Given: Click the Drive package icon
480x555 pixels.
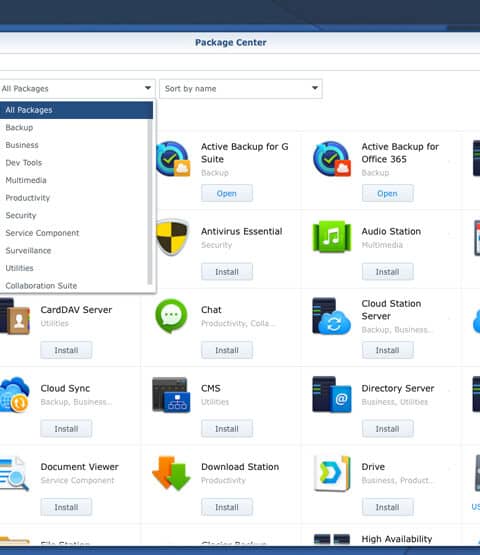Looking at the screenshot, I should coord(332,473).
